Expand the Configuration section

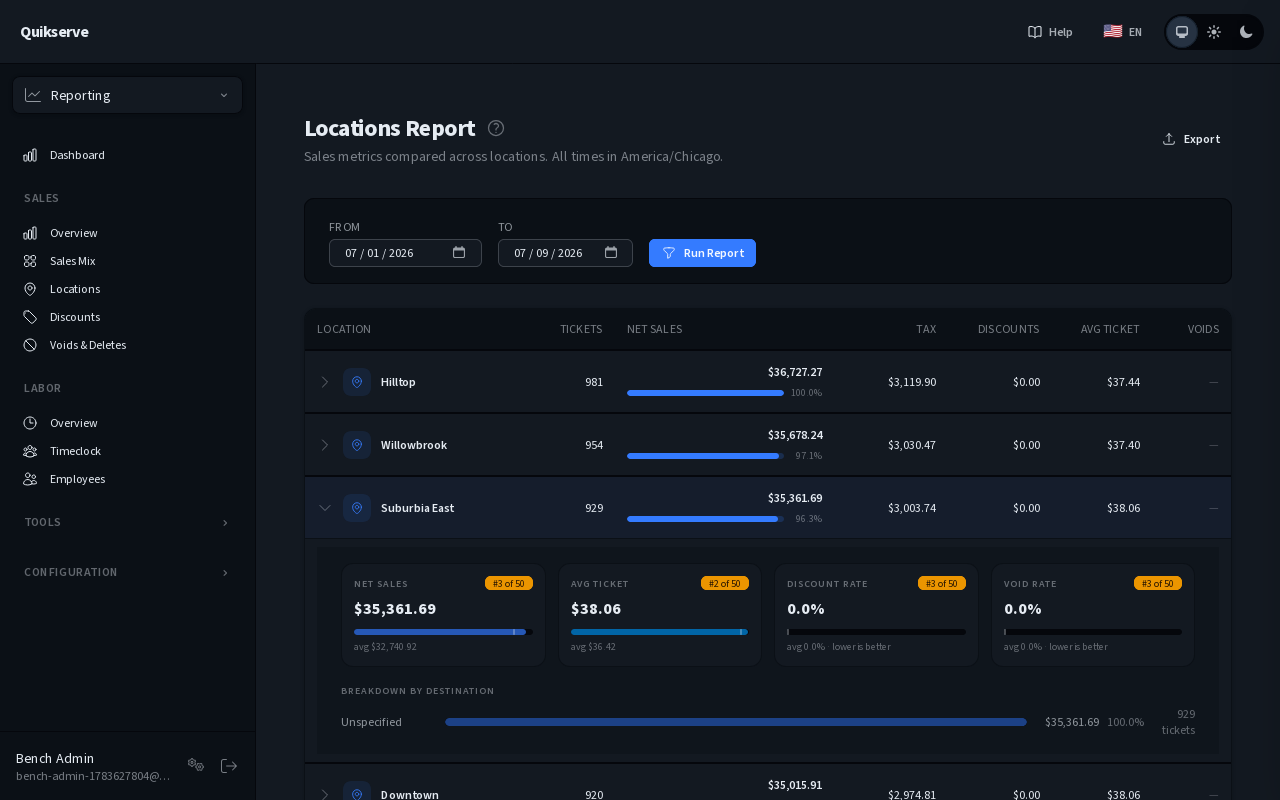[128, 572]
